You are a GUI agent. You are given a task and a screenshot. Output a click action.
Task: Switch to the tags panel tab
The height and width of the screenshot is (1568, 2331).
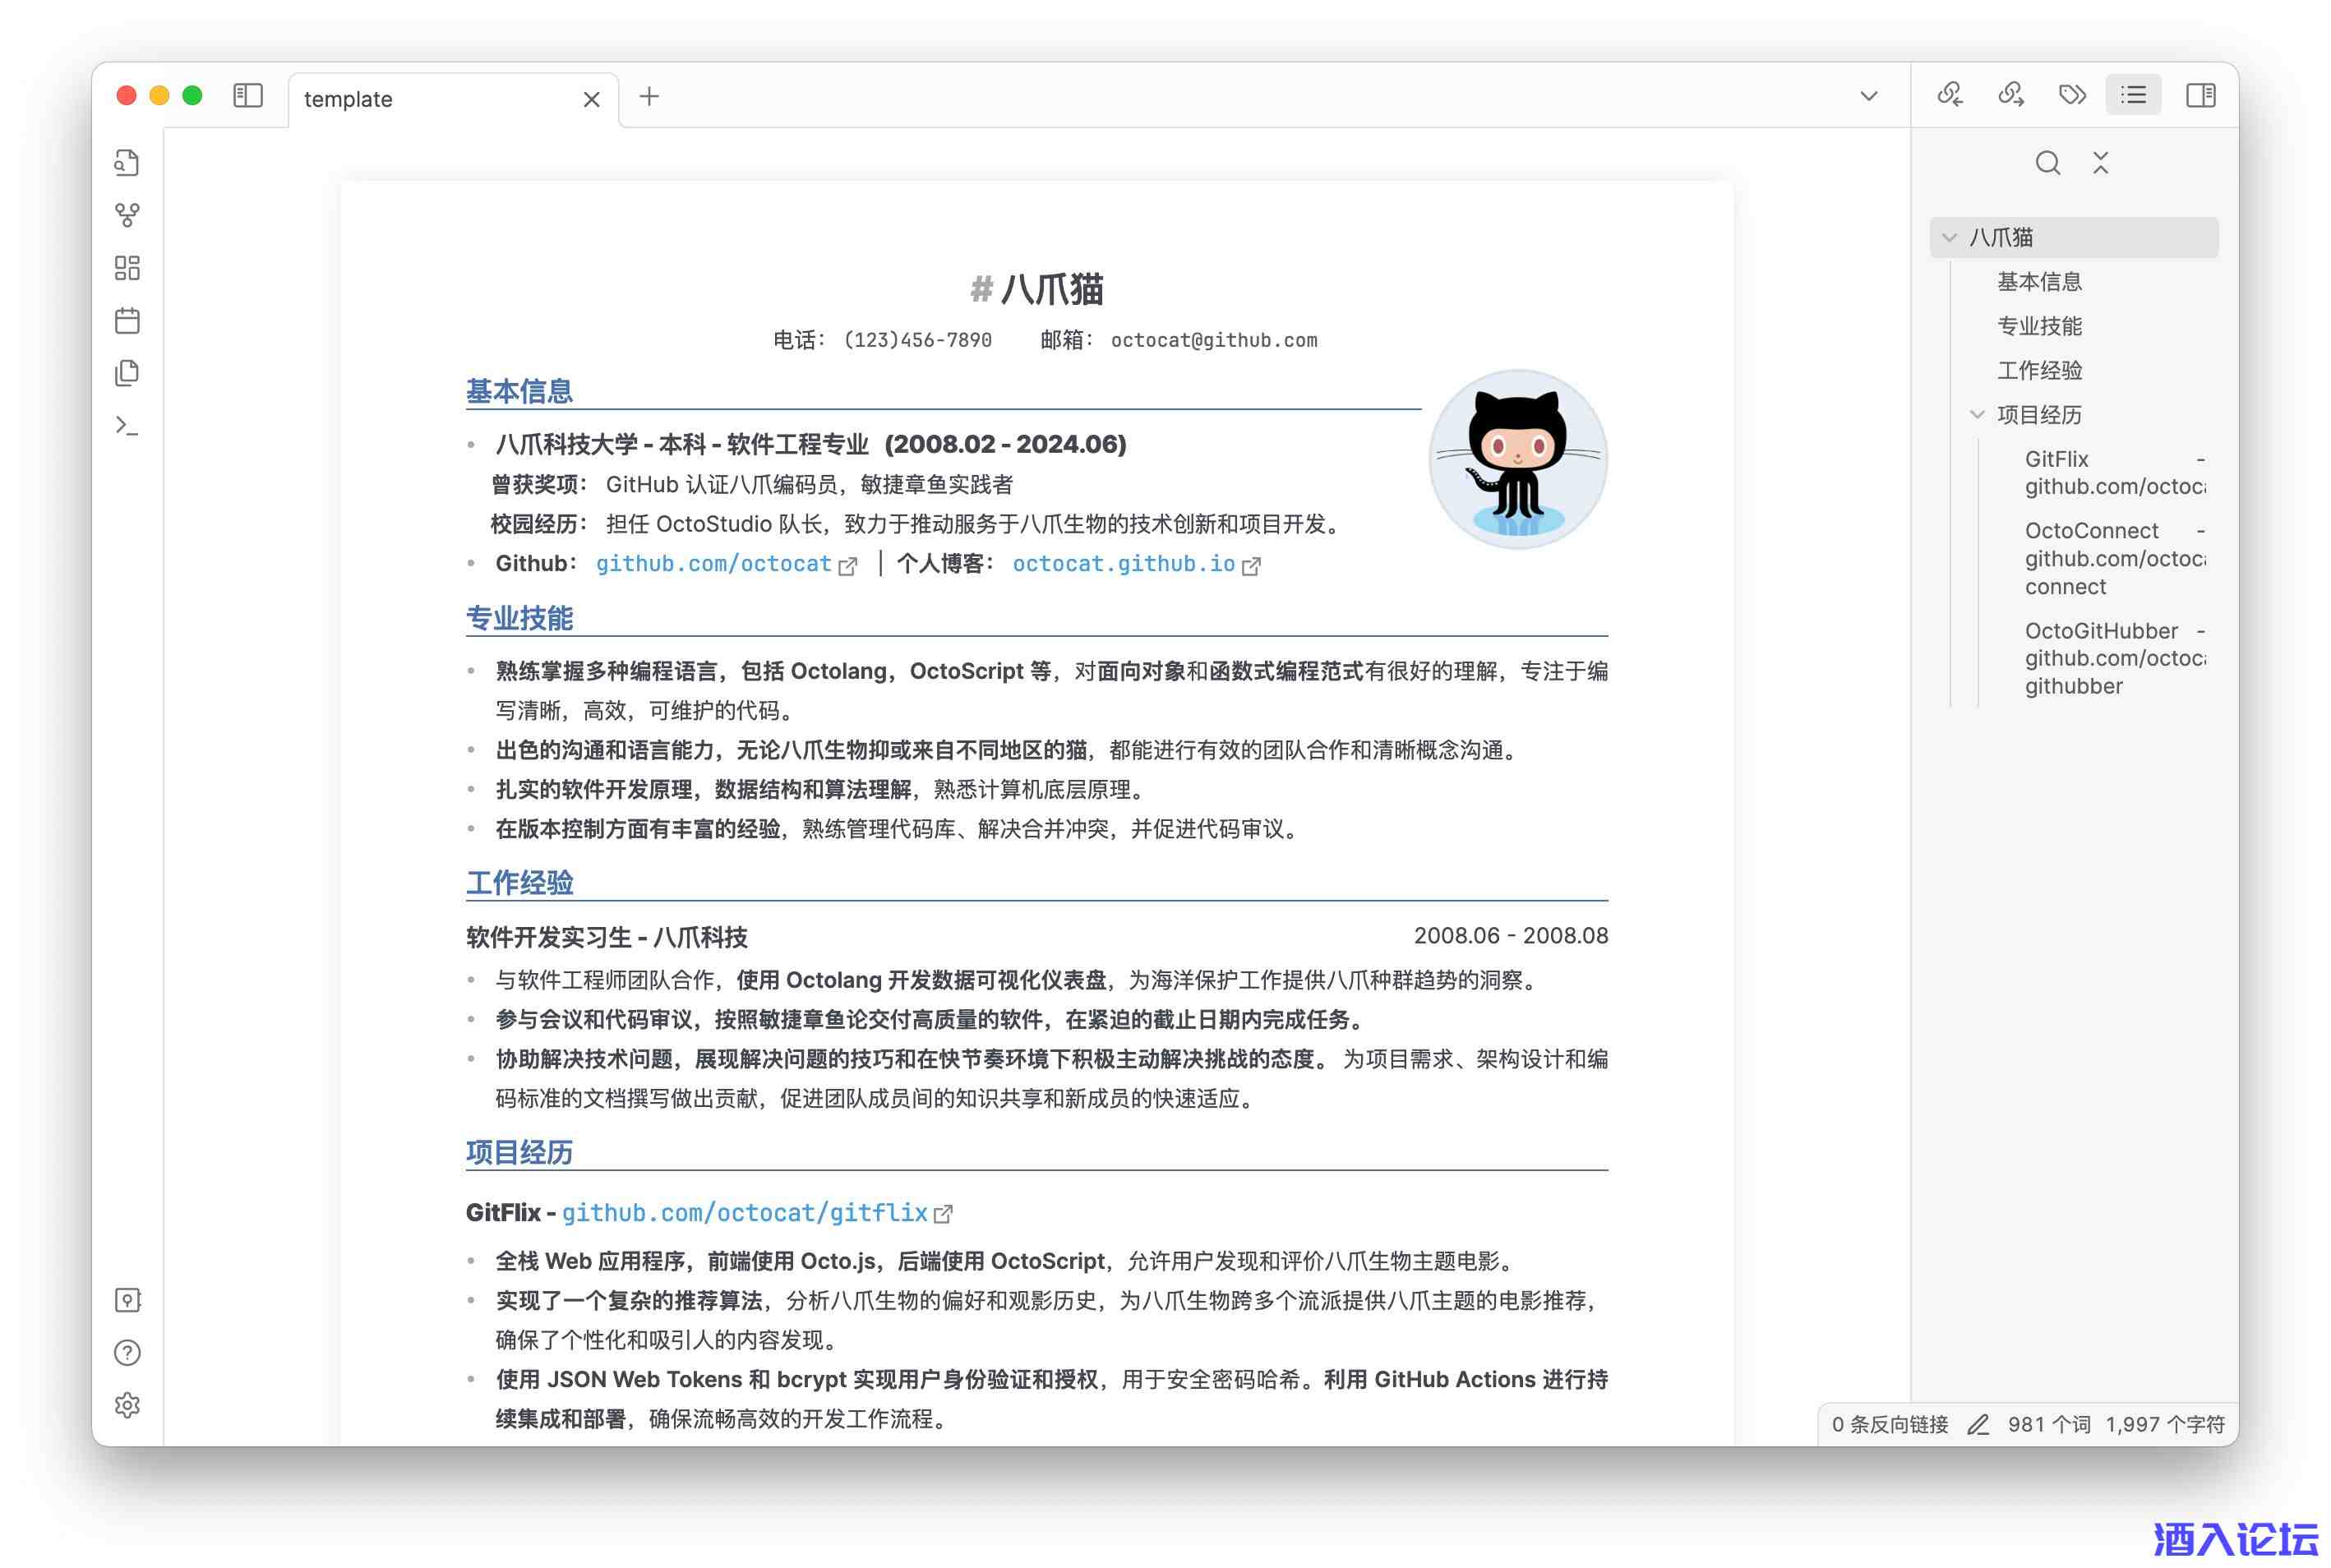pyautogui.click(x=2072, y=95)
